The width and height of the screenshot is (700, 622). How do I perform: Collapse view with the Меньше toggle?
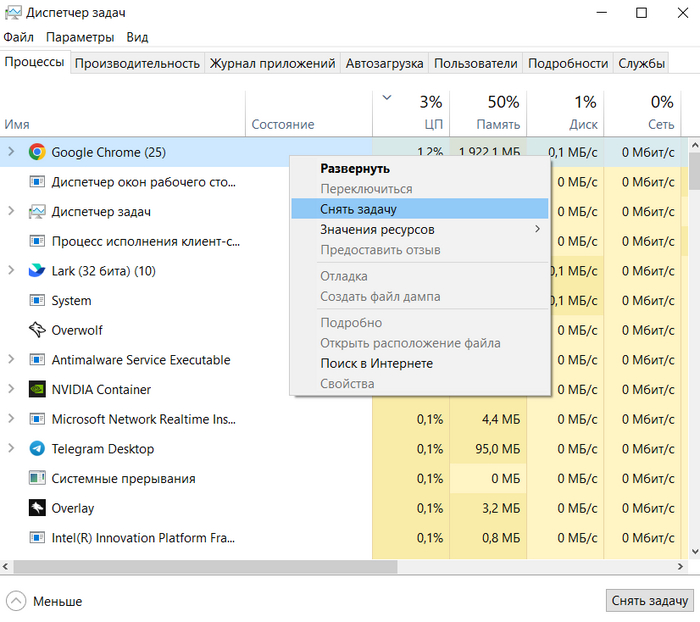click(x=45, y=601)
